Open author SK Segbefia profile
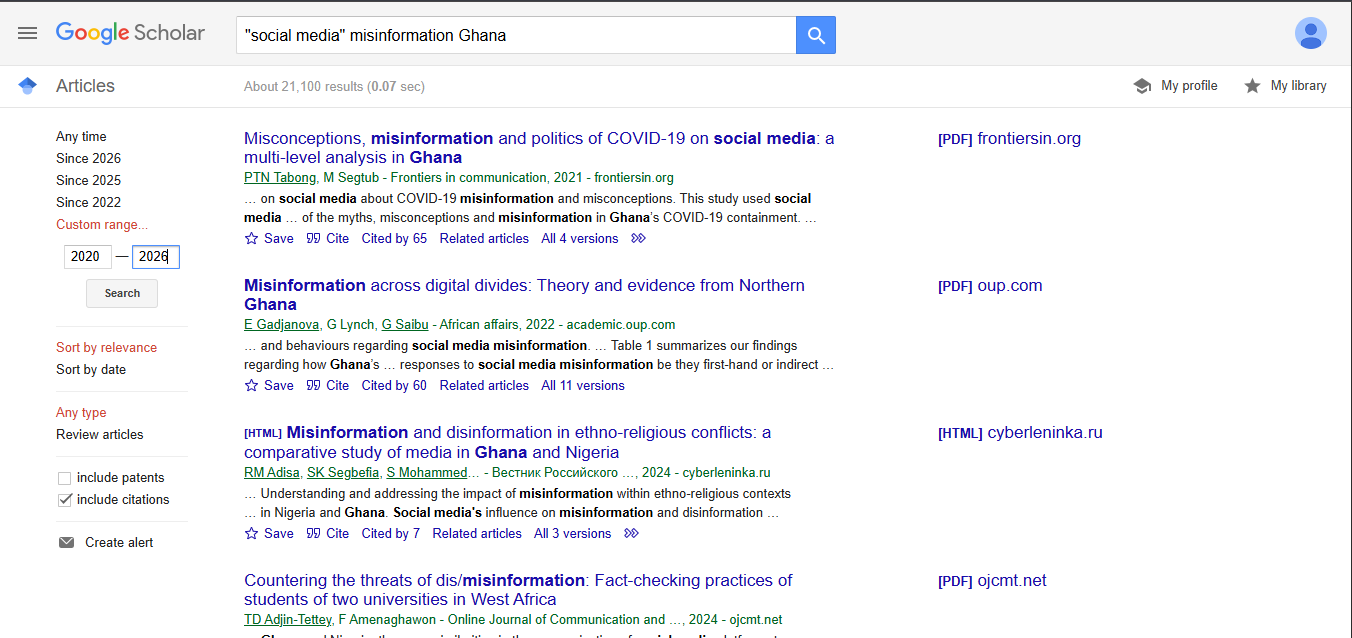Image resolution: width=1352 pixels, height=638 pixels. click(x=342, y=472)
